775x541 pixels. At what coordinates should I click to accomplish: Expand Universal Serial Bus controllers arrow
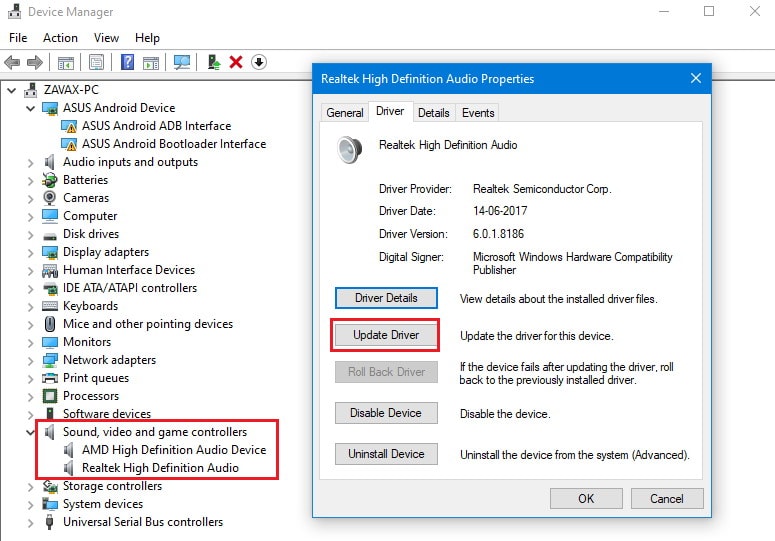[31, 523]
